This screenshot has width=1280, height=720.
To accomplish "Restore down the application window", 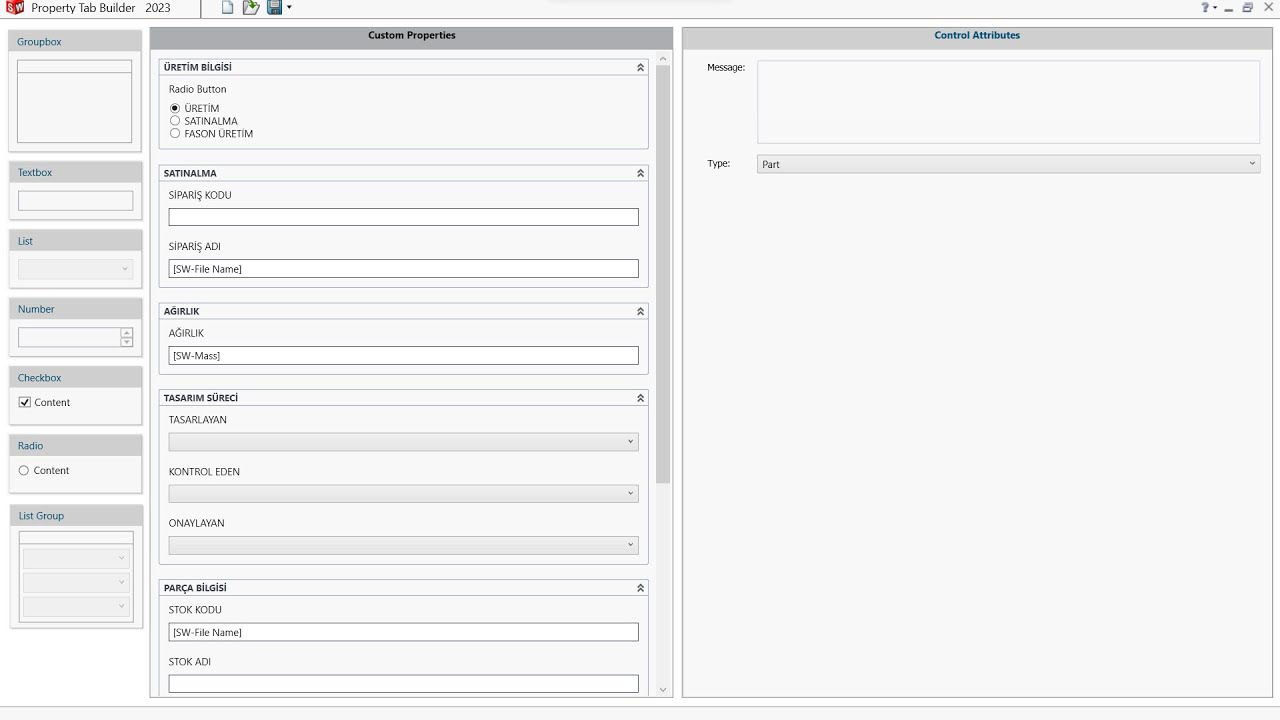I will click(x=1247, y=8).
